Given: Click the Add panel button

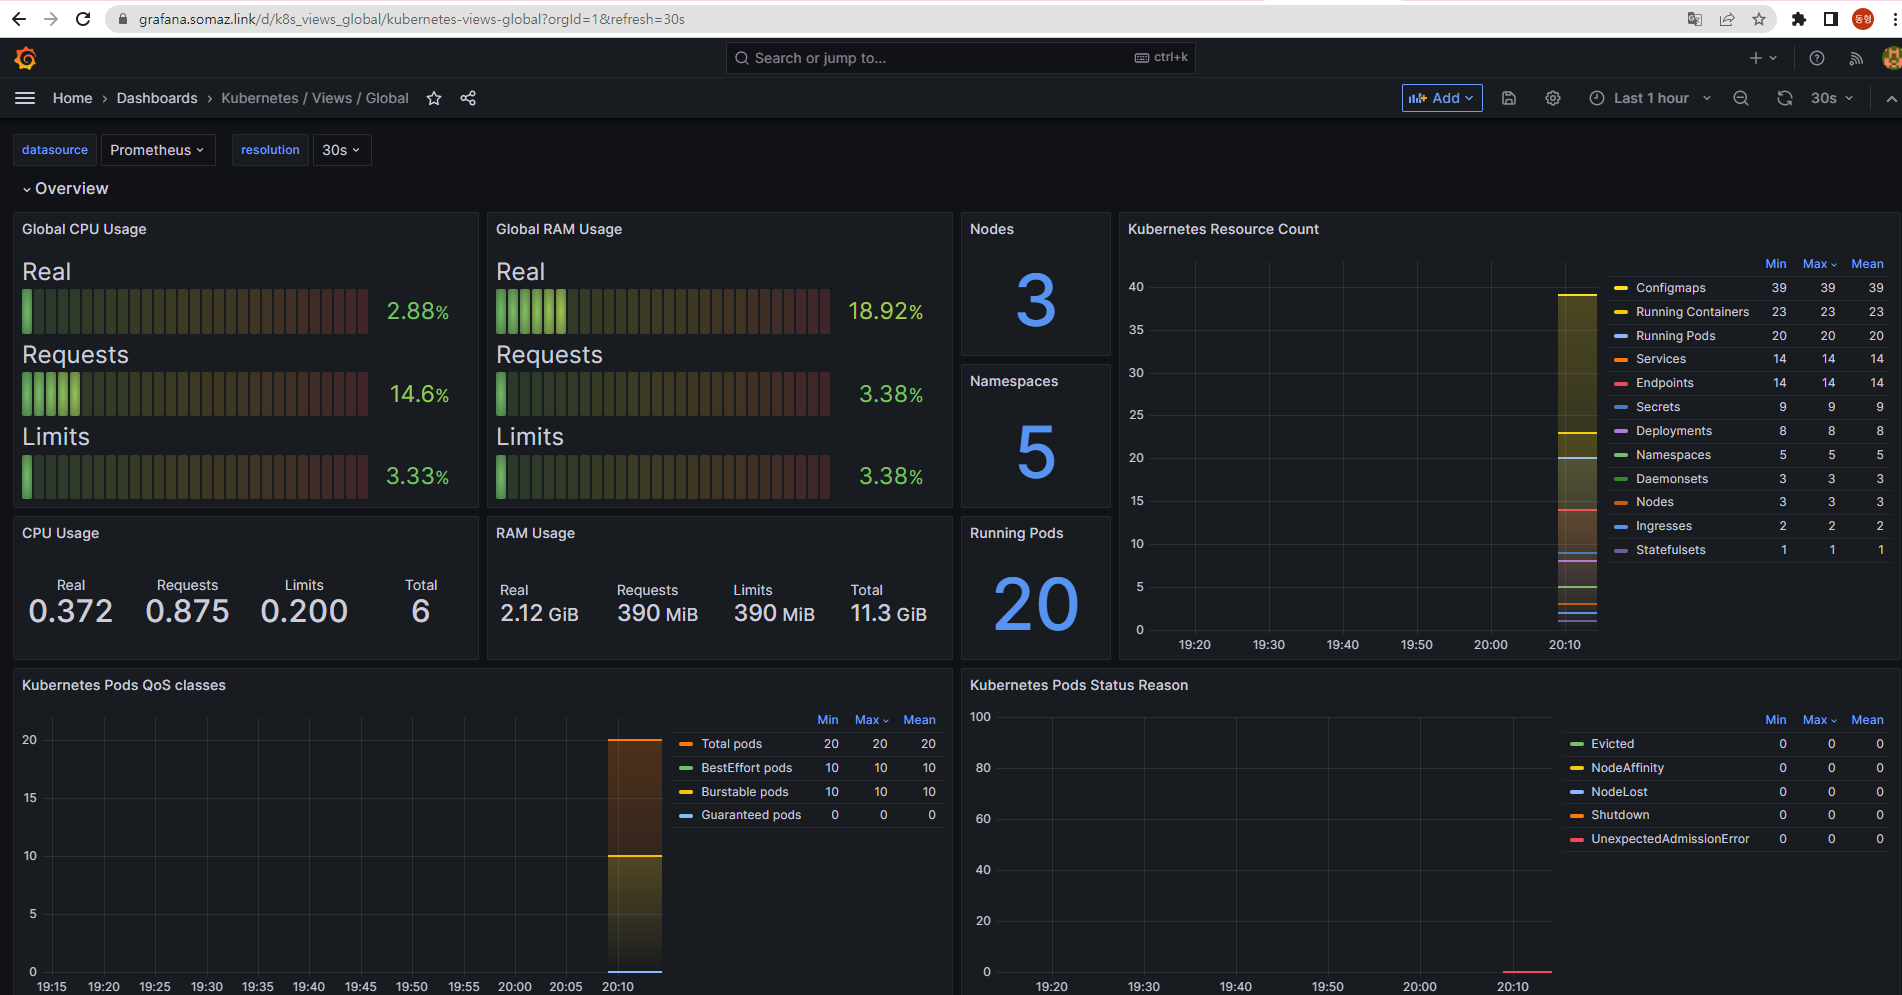Looking at the screenshot, I should tap(1442, 98).
